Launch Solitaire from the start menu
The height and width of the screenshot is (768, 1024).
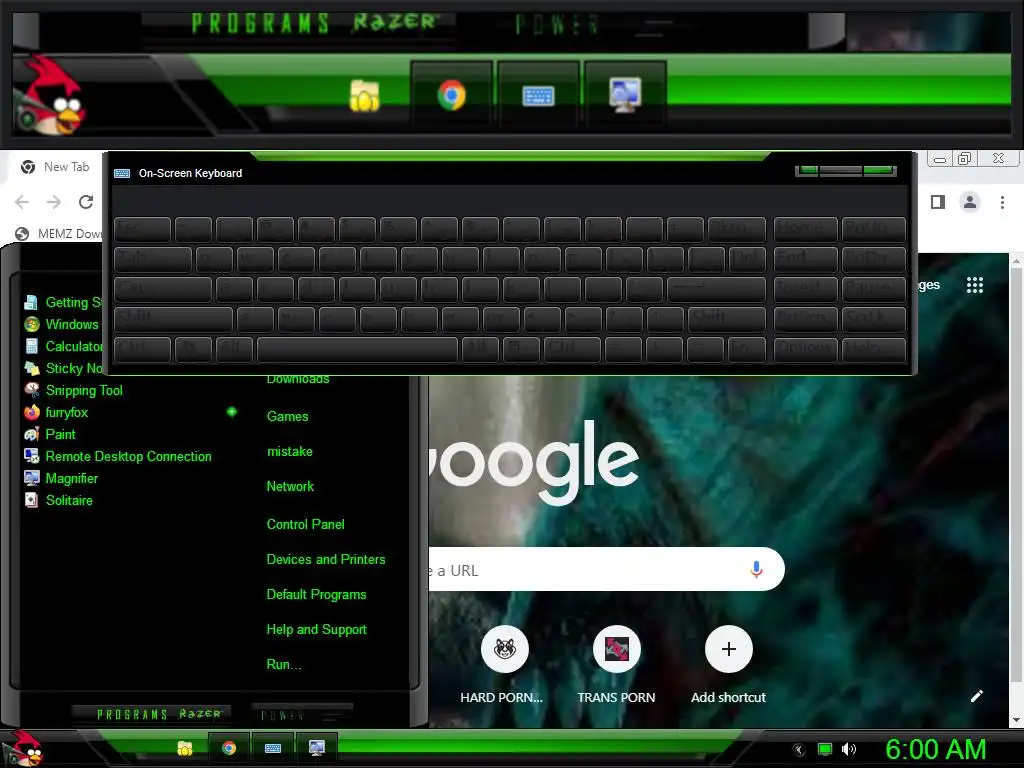pos(59,500)
